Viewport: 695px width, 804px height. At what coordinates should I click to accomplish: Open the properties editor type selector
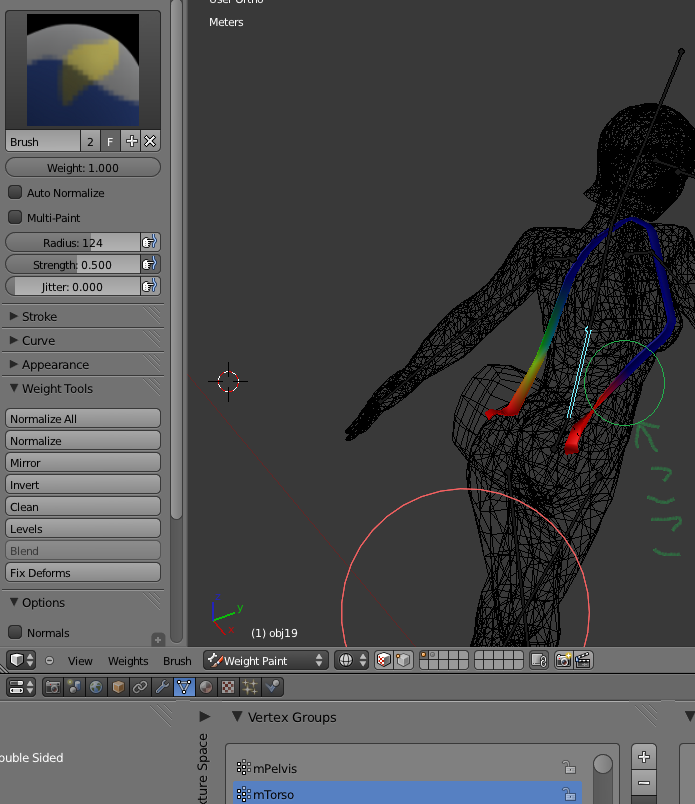click(21, 687)
